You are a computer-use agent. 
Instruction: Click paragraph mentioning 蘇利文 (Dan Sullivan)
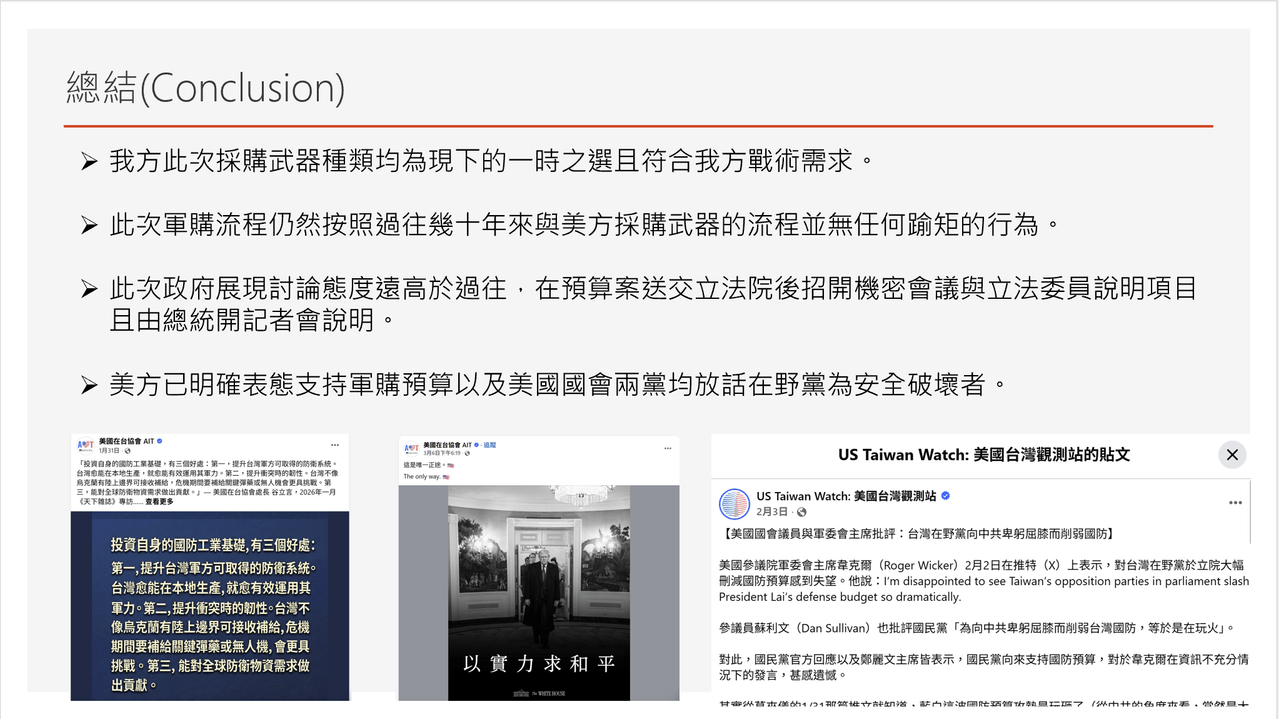[978, 628]
